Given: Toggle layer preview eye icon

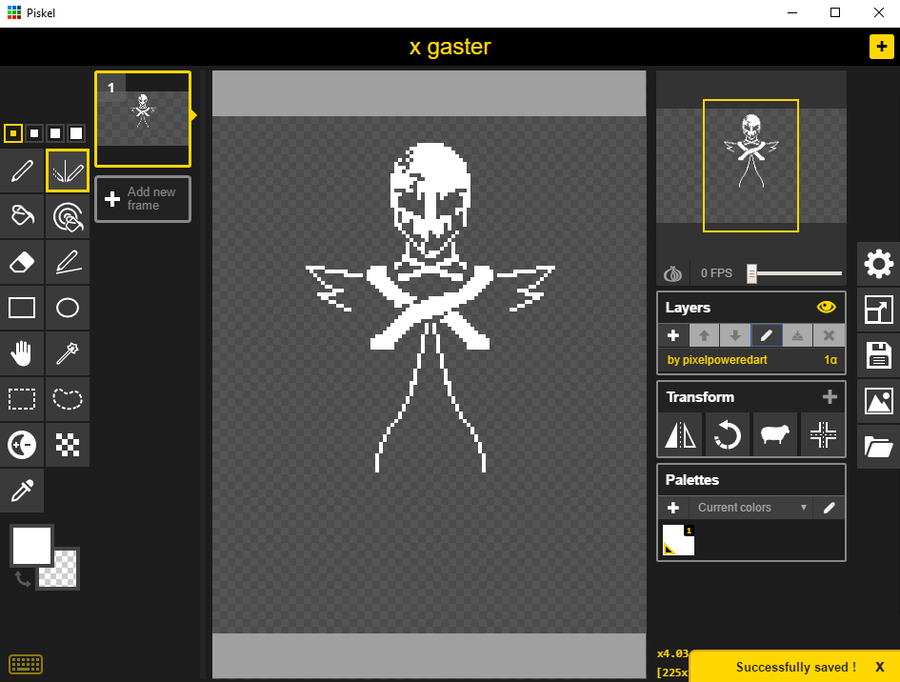Looking at the screenshot, I should click(826, 307).
